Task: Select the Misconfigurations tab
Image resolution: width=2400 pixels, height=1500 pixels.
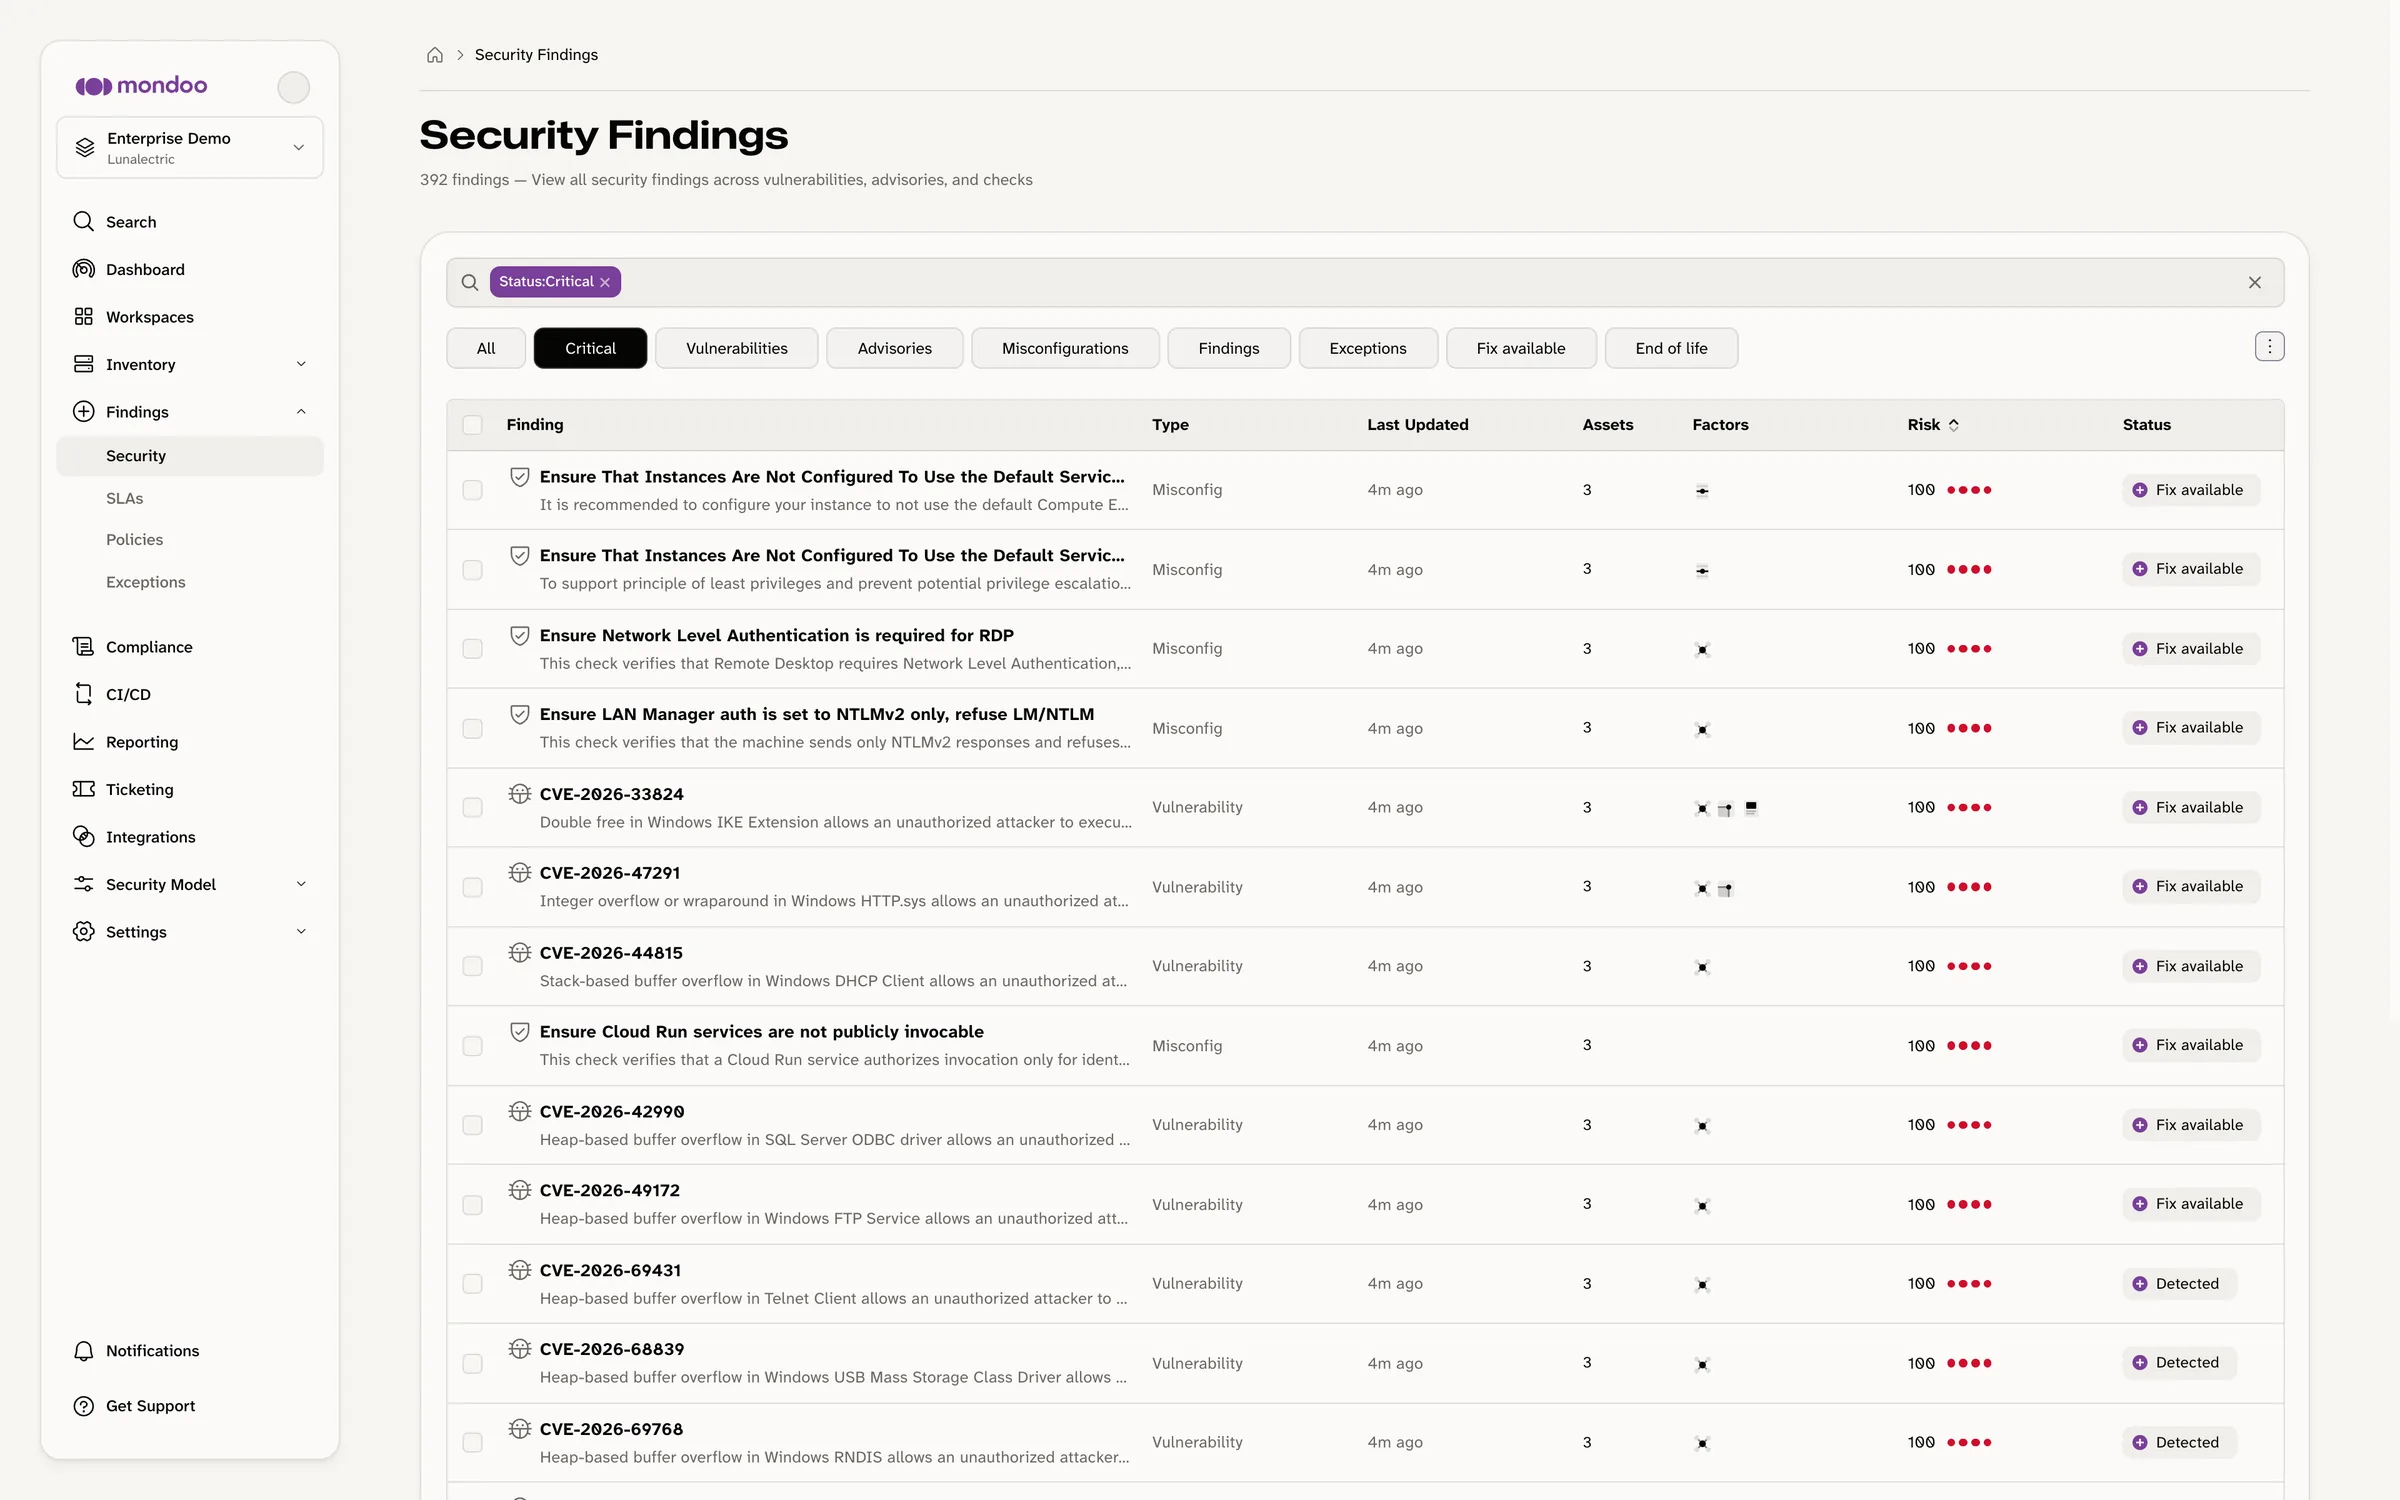Action: click(1065, 348)
